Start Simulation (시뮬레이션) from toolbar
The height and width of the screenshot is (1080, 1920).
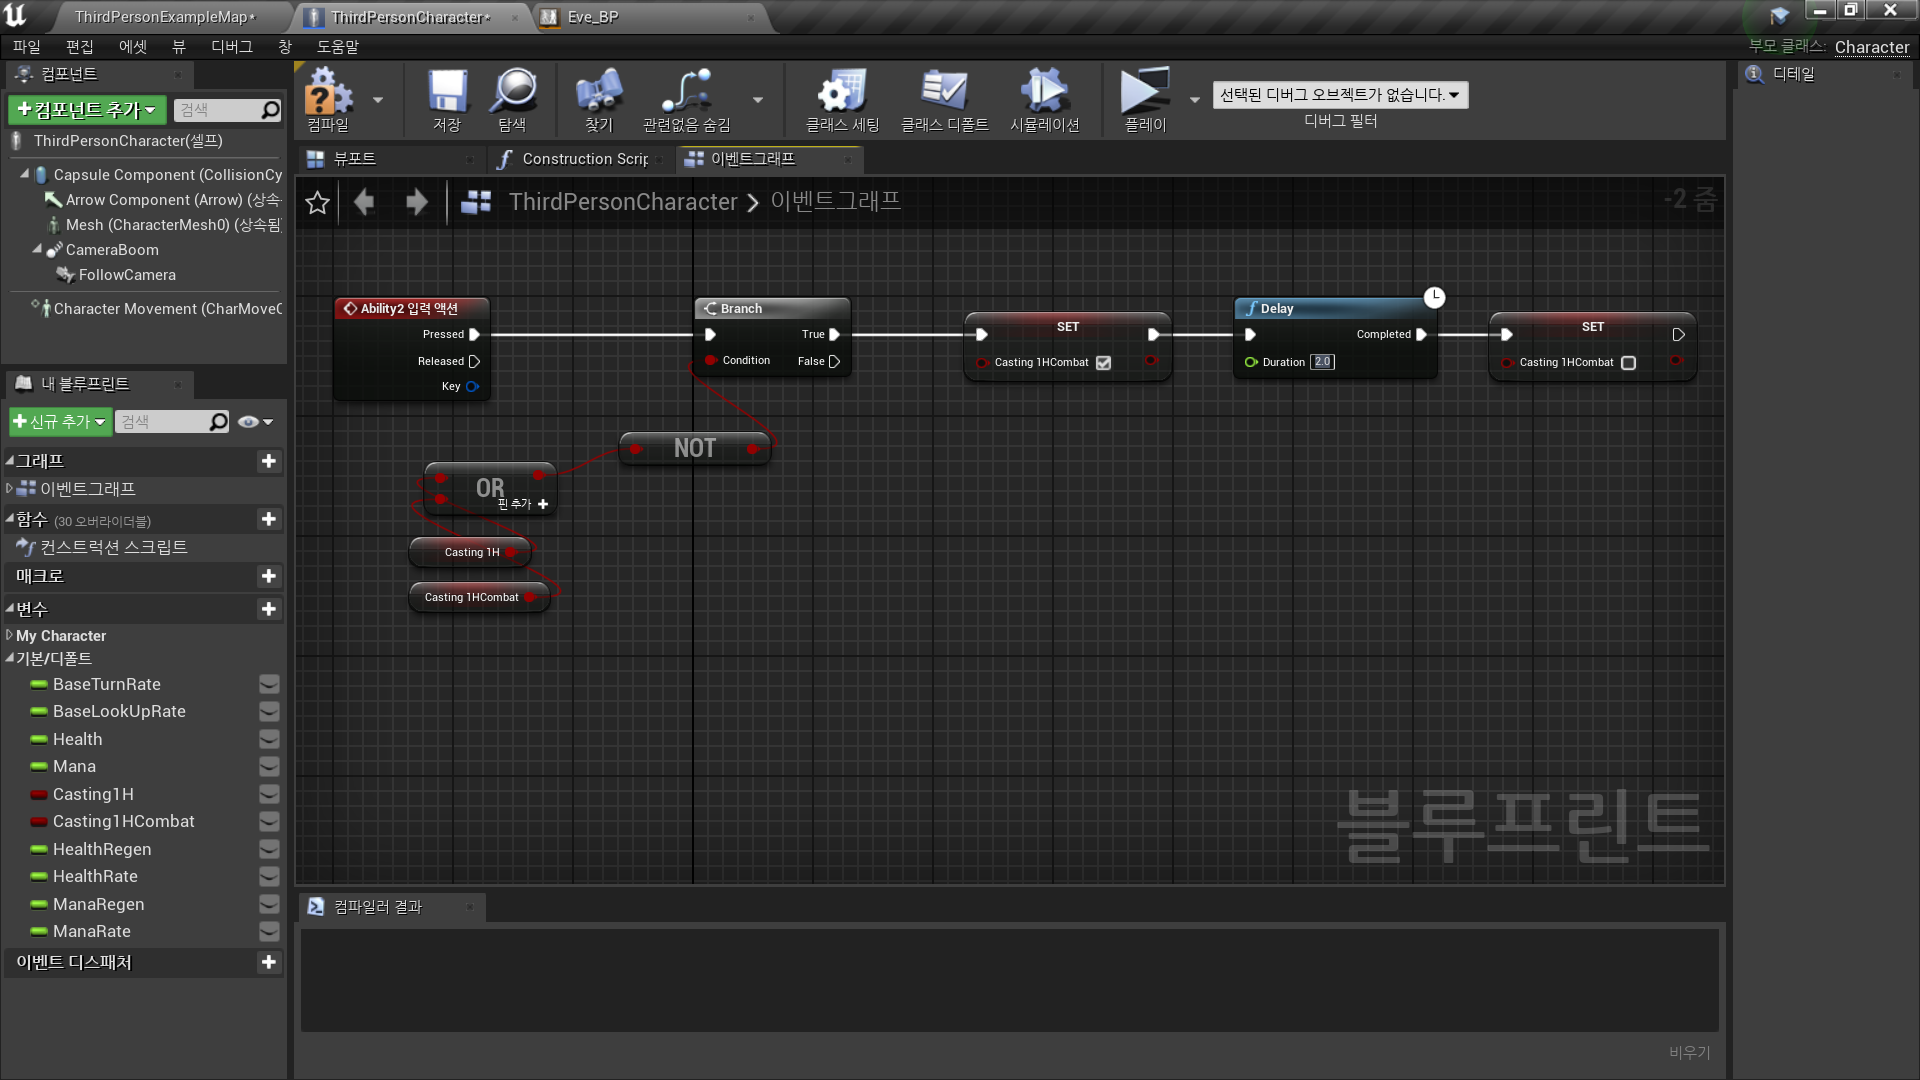pyautogui.click(x=1044, y=93)
